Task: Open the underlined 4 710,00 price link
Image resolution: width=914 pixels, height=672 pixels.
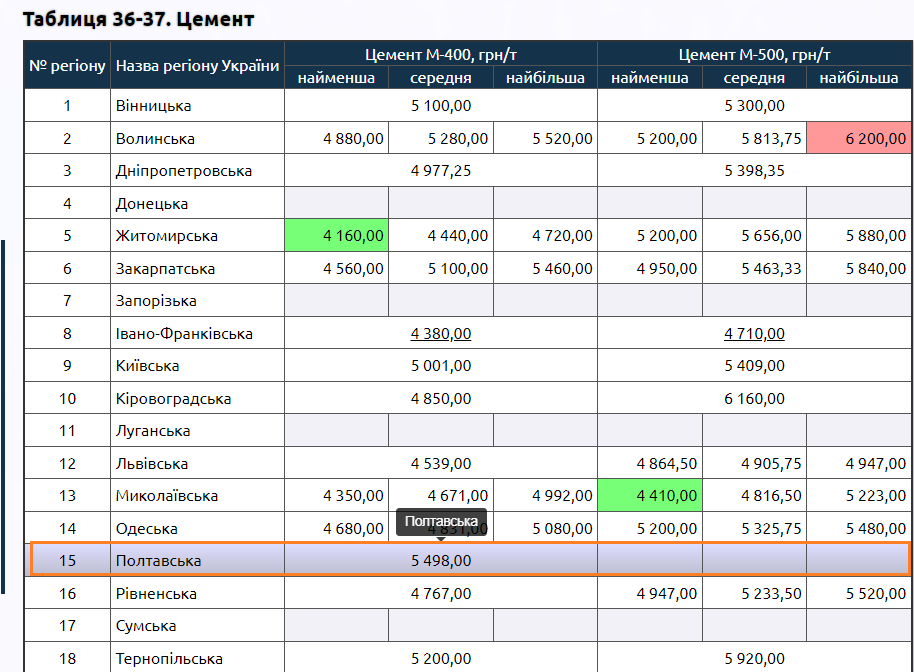Action: click(x=754, y=334)
